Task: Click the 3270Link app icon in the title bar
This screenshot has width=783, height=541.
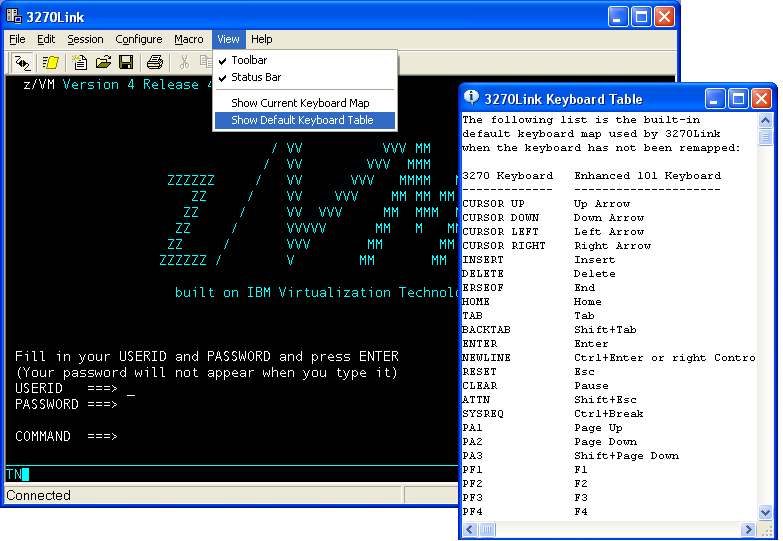Action: (x=13, y=16)
